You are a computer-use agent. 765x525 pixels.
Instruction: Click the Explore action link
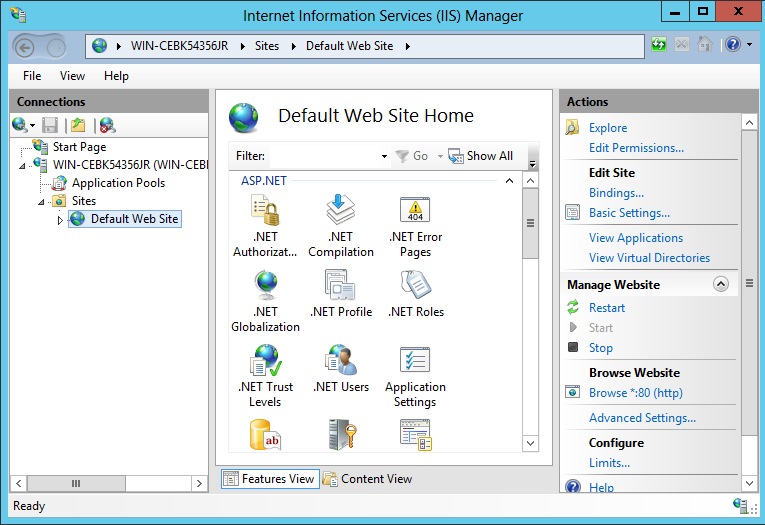coord(608,128)
